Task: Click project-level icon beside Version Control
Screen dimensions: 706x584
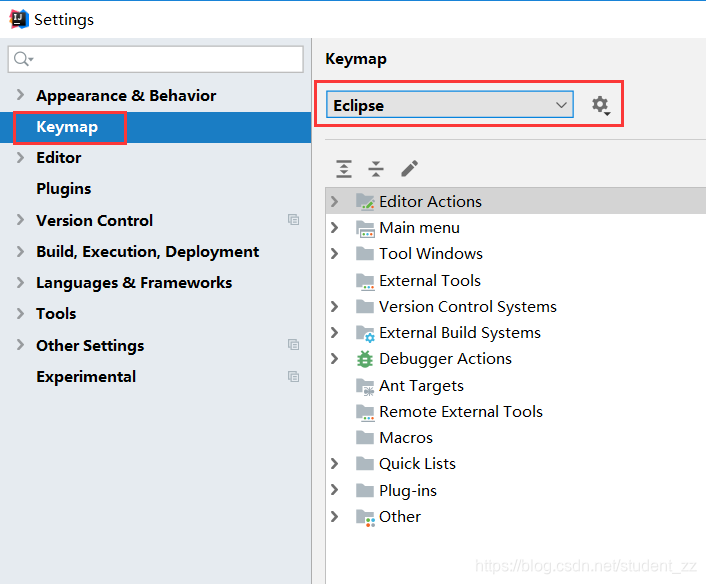Action: (x=293, y=220)
